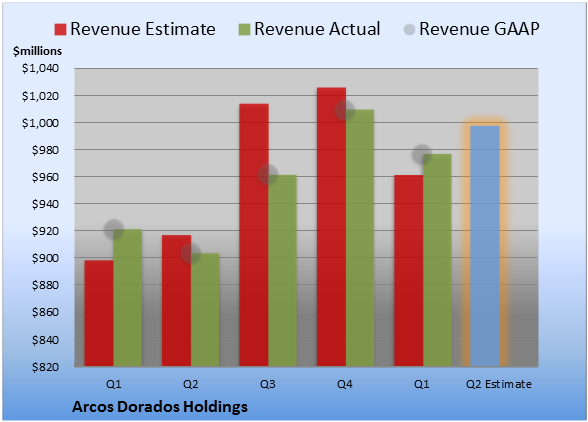Click the '$980' axis value
Screen dimensions: 588x422
45,150
